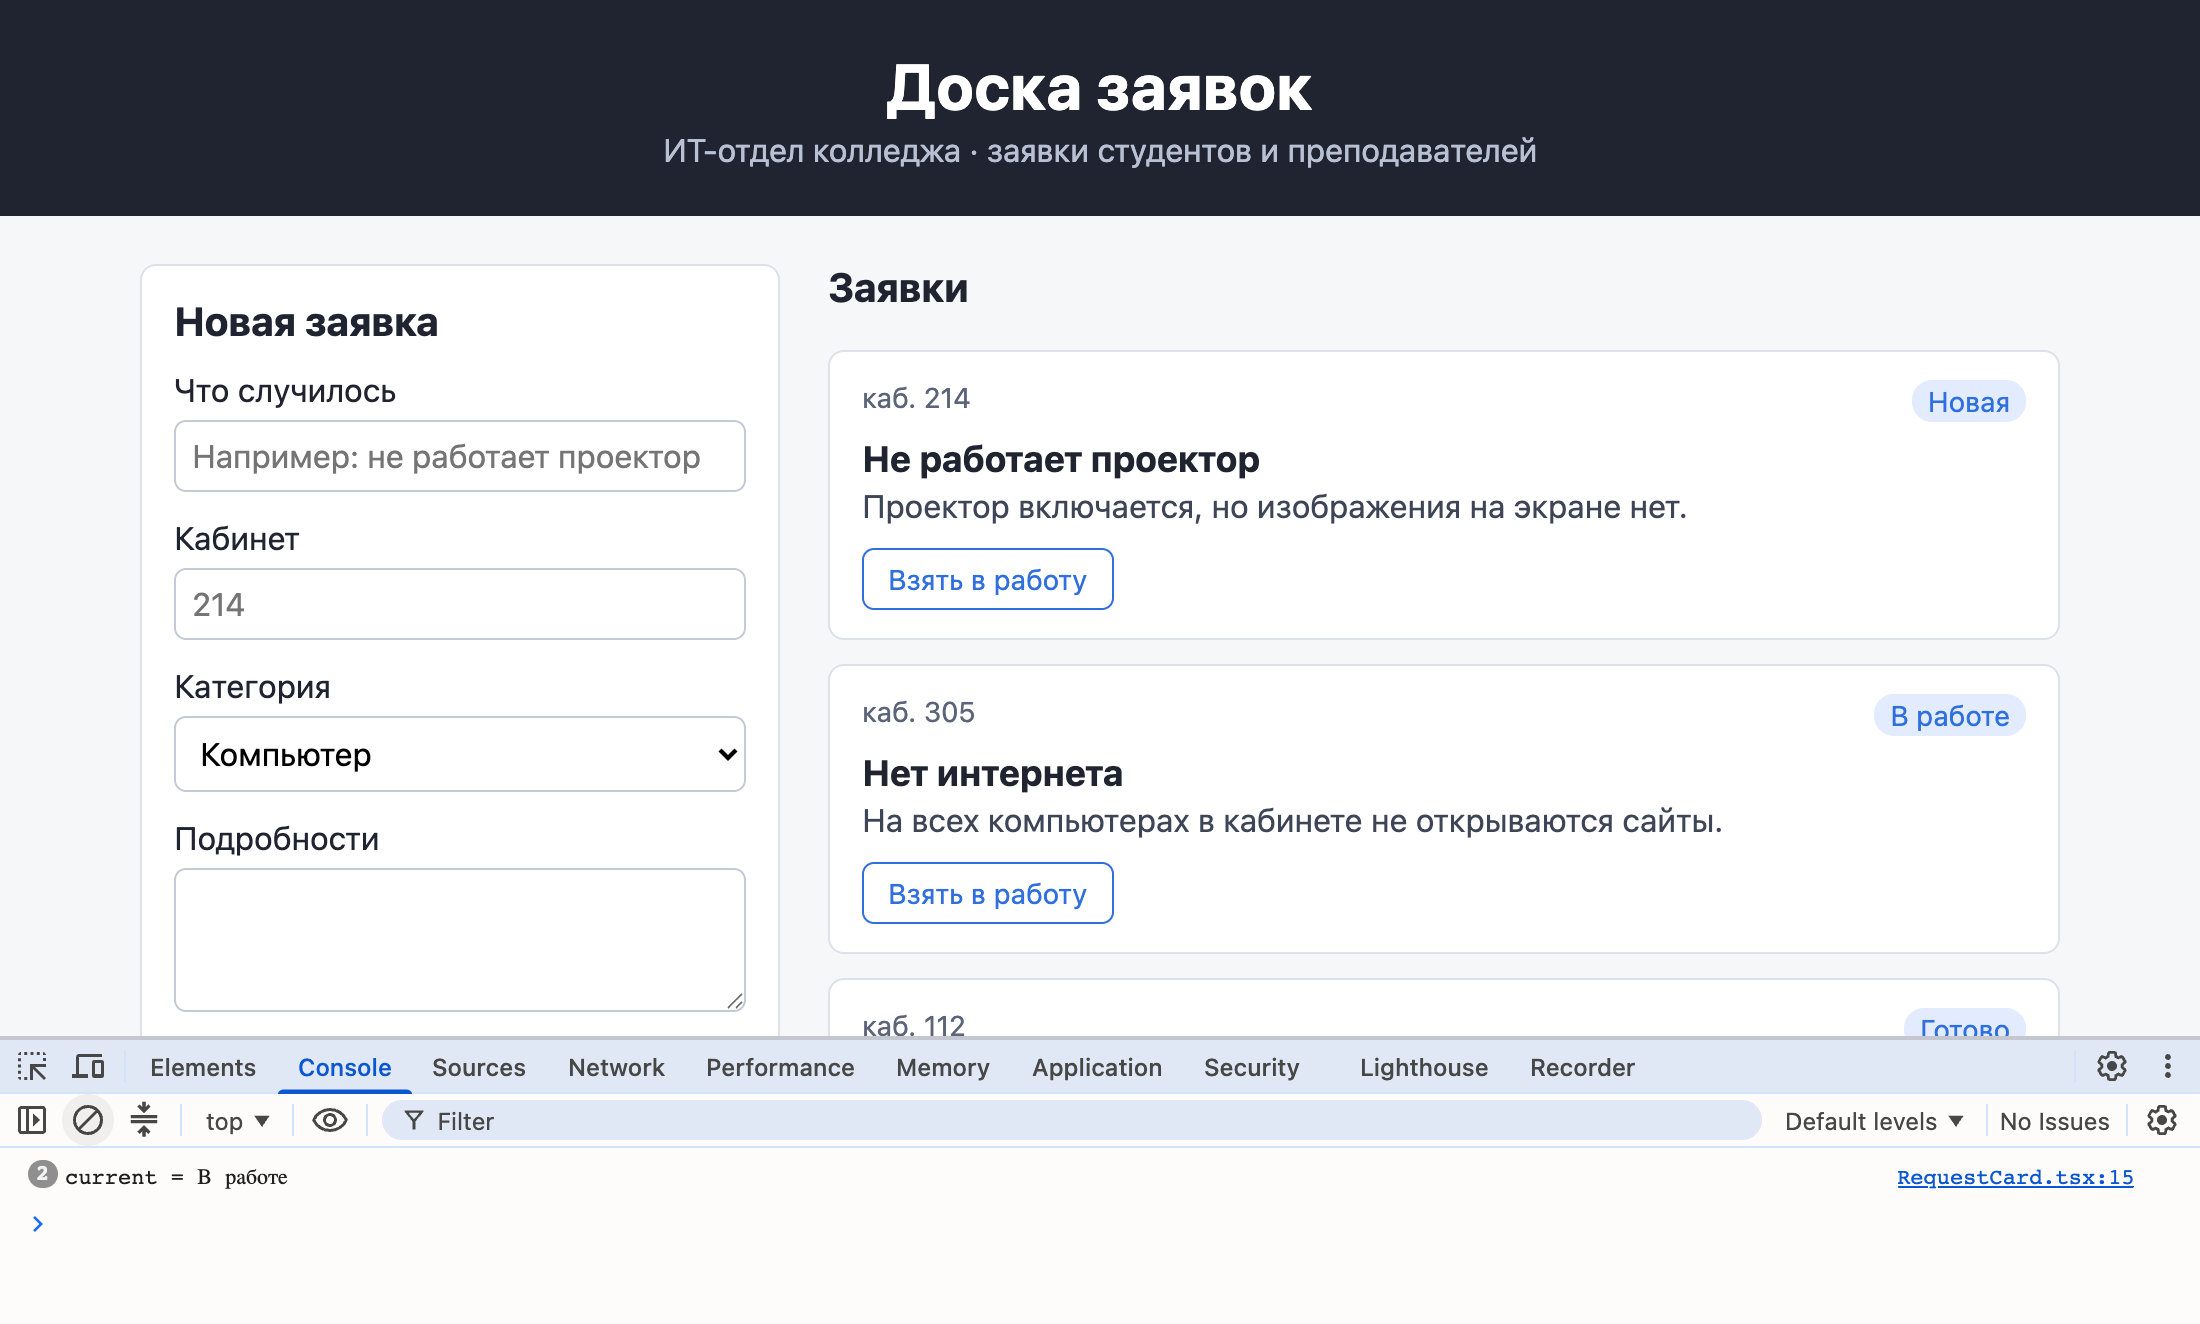Open console settings gear icon
The width and height of the screenshot is (2200, 1324).
tap(2162, 1121)
